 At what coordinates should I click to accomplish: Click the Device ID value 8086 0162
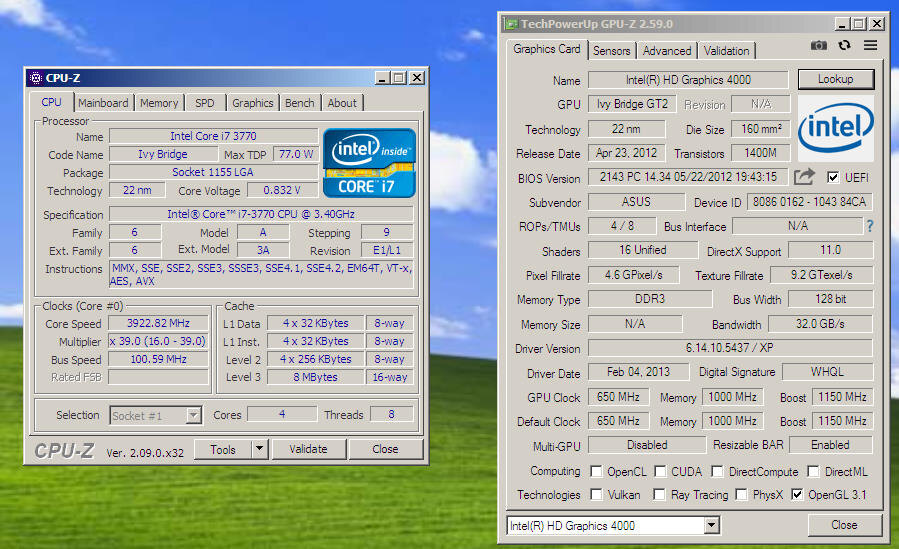click(x=809, y=202)
